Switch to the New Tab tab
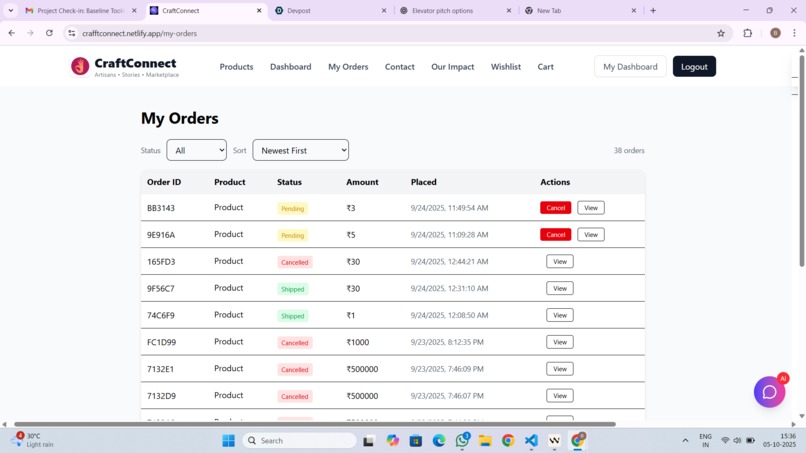This screenshot has height=453, width=806. pyautogui.click(x=579, y=10)
